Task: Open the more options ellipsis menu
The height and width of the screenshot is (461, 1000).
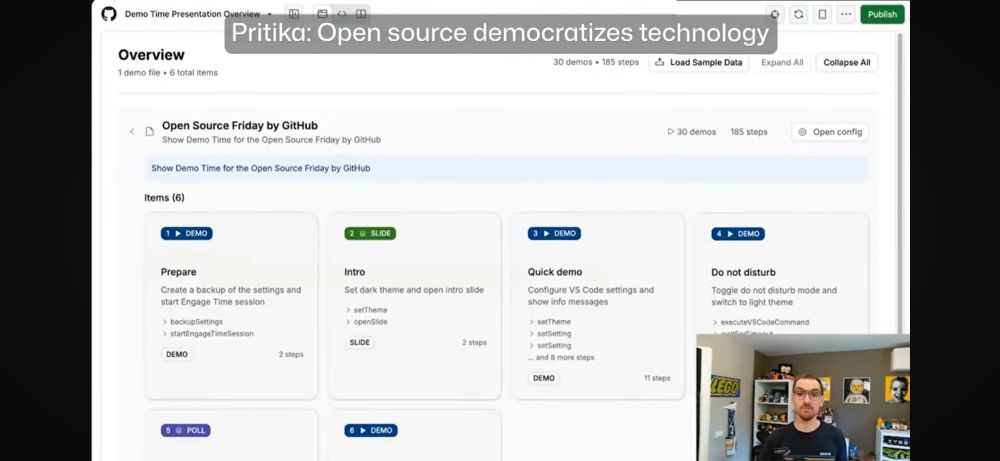Action: [846, 14]
